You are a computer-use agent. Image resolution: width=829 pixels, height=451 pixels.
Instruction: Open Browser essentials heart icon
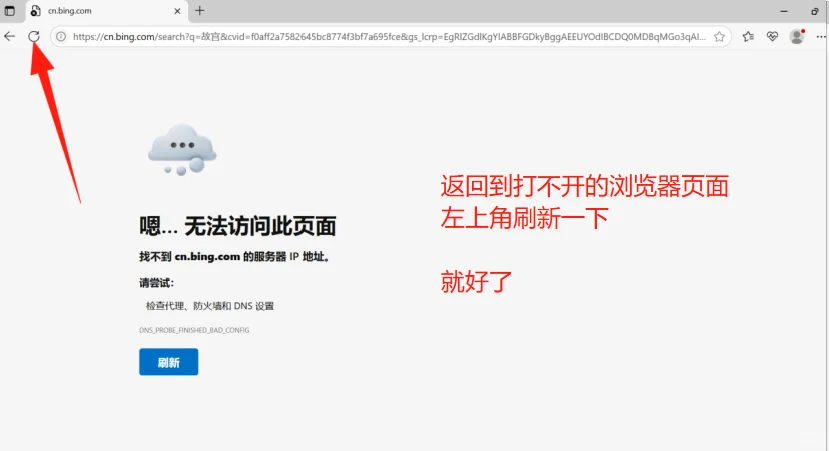772,36
